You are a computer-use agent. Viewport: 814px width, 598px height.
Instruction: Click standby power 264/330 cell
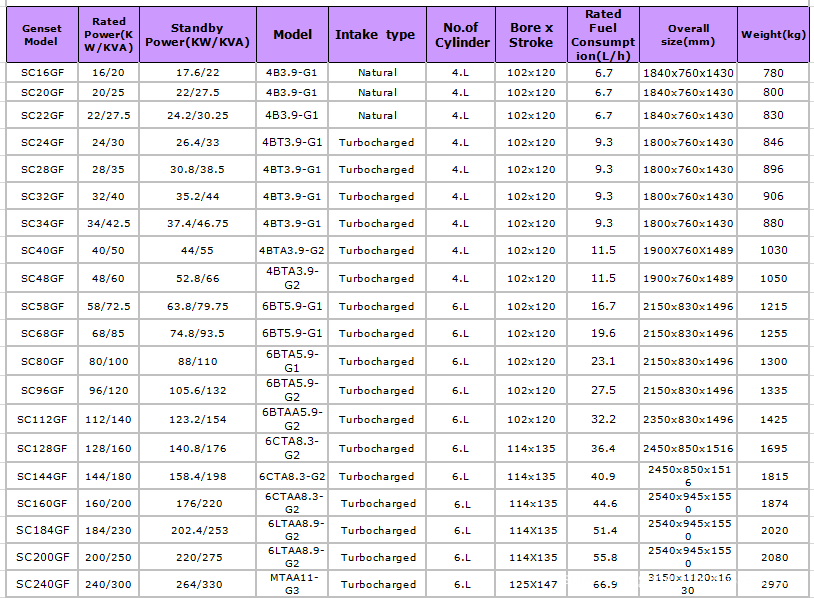(199, 585)
